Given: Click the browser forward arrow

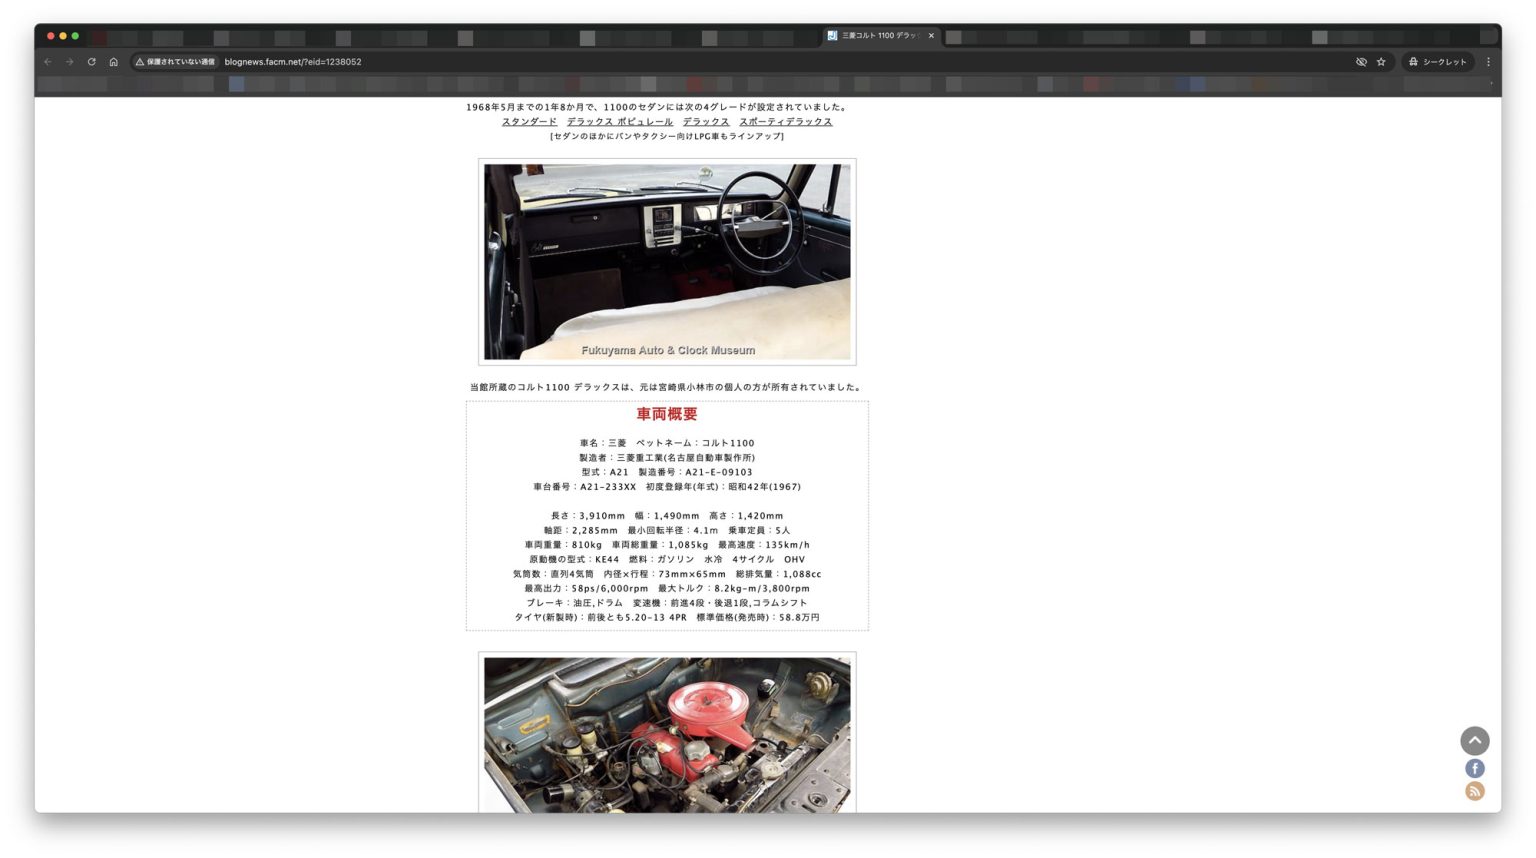Looking at the screenshot, I should (69, 62).
